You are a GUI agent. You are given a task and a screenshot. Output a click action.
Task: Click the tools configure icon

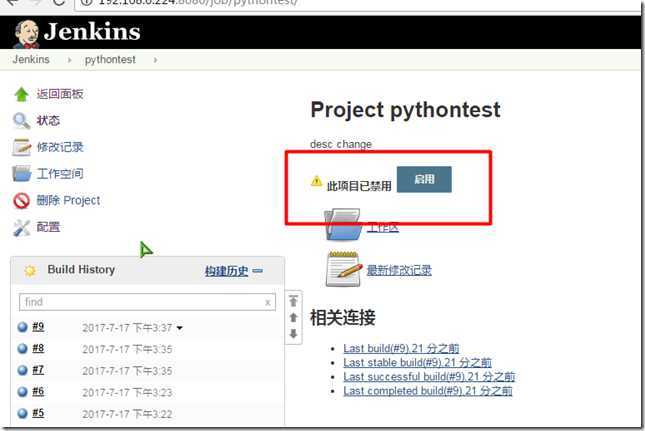tap(21, 227)
